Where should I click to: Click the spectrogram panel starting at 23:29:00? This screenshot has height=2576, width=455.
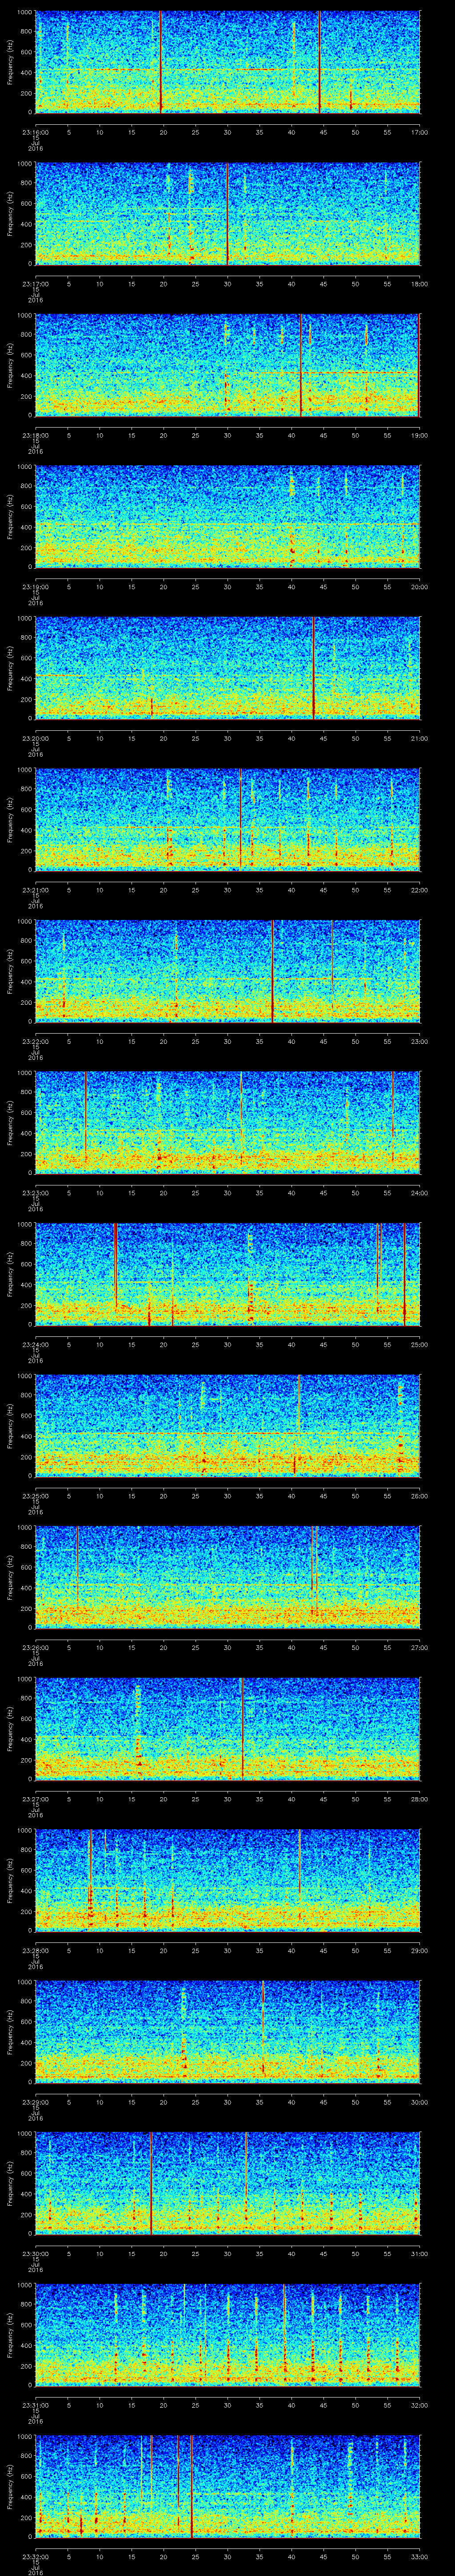point(227,2032)
